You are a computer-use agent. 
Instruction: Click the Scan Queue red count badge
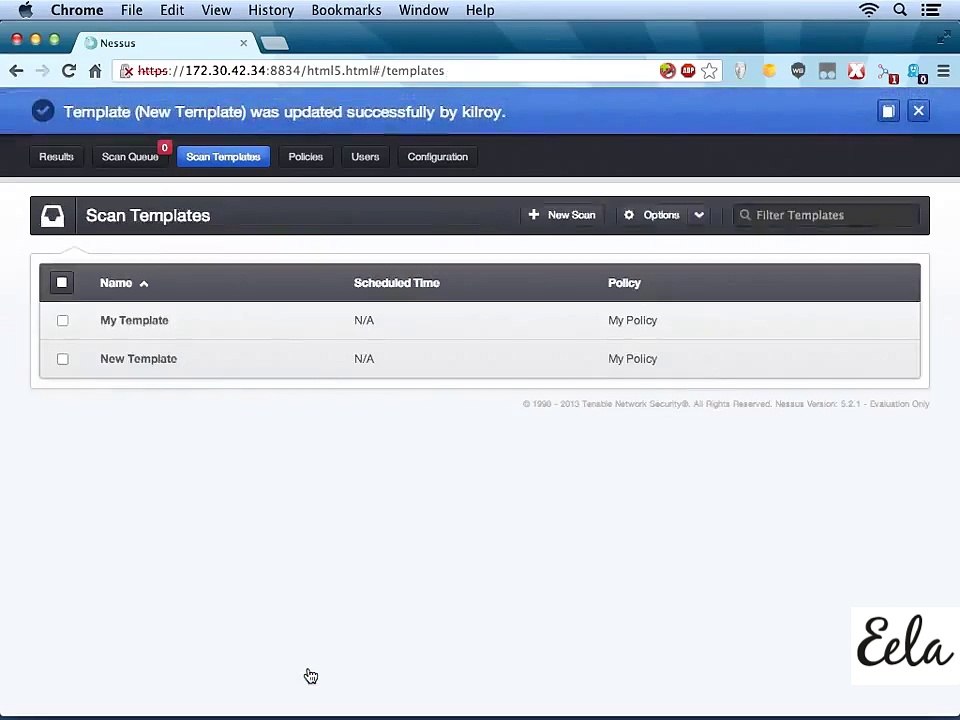164,148
